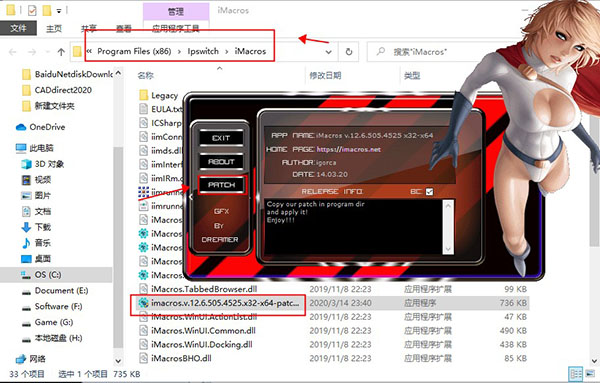Click the Refresh button beside address bar
Image resolution: width=600 pixels, height=383 pixels.
349,52
